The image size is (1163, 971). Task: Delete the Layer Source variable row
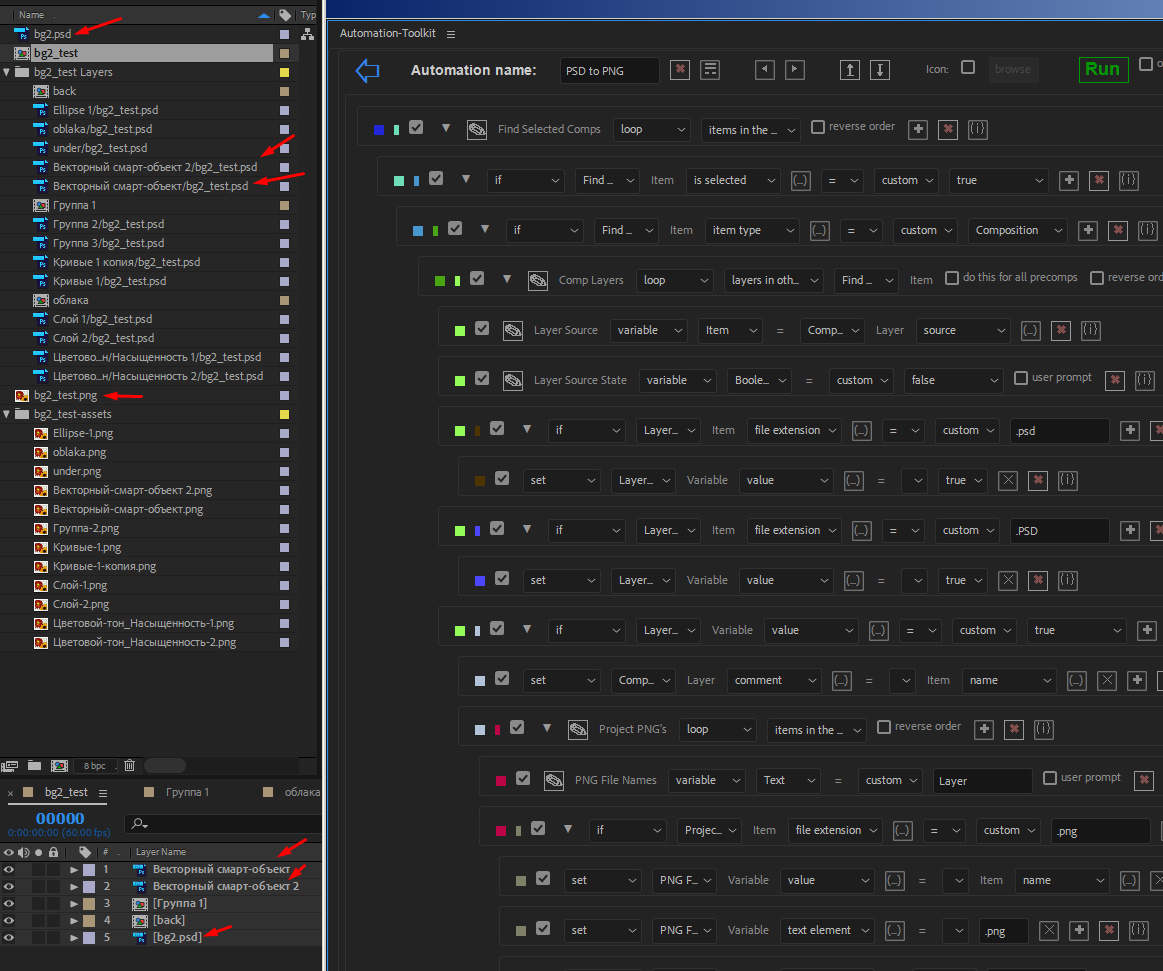(x=1061, y=330)
